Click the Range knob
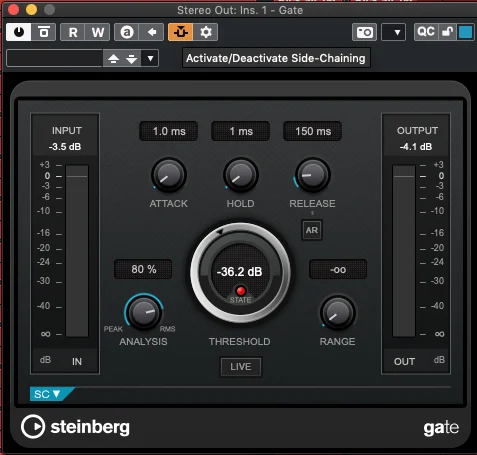477x455 pixels. pyautogui.click(x=338, y=312)
